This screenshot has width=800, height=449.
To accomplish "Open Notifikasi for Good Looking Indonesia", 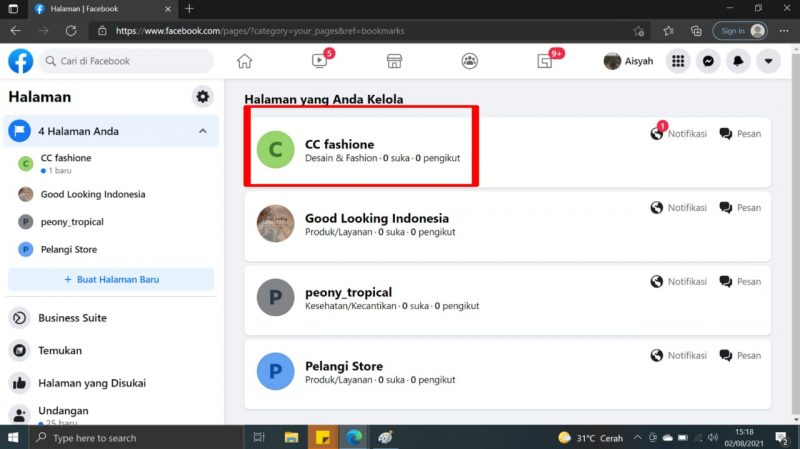I will pos(679,208).
